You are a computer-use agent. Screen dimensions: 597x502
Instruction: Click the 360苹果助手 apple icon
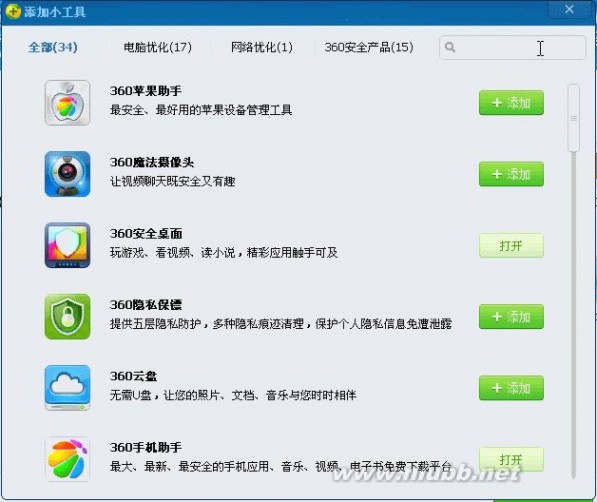(x=67, y=103)
